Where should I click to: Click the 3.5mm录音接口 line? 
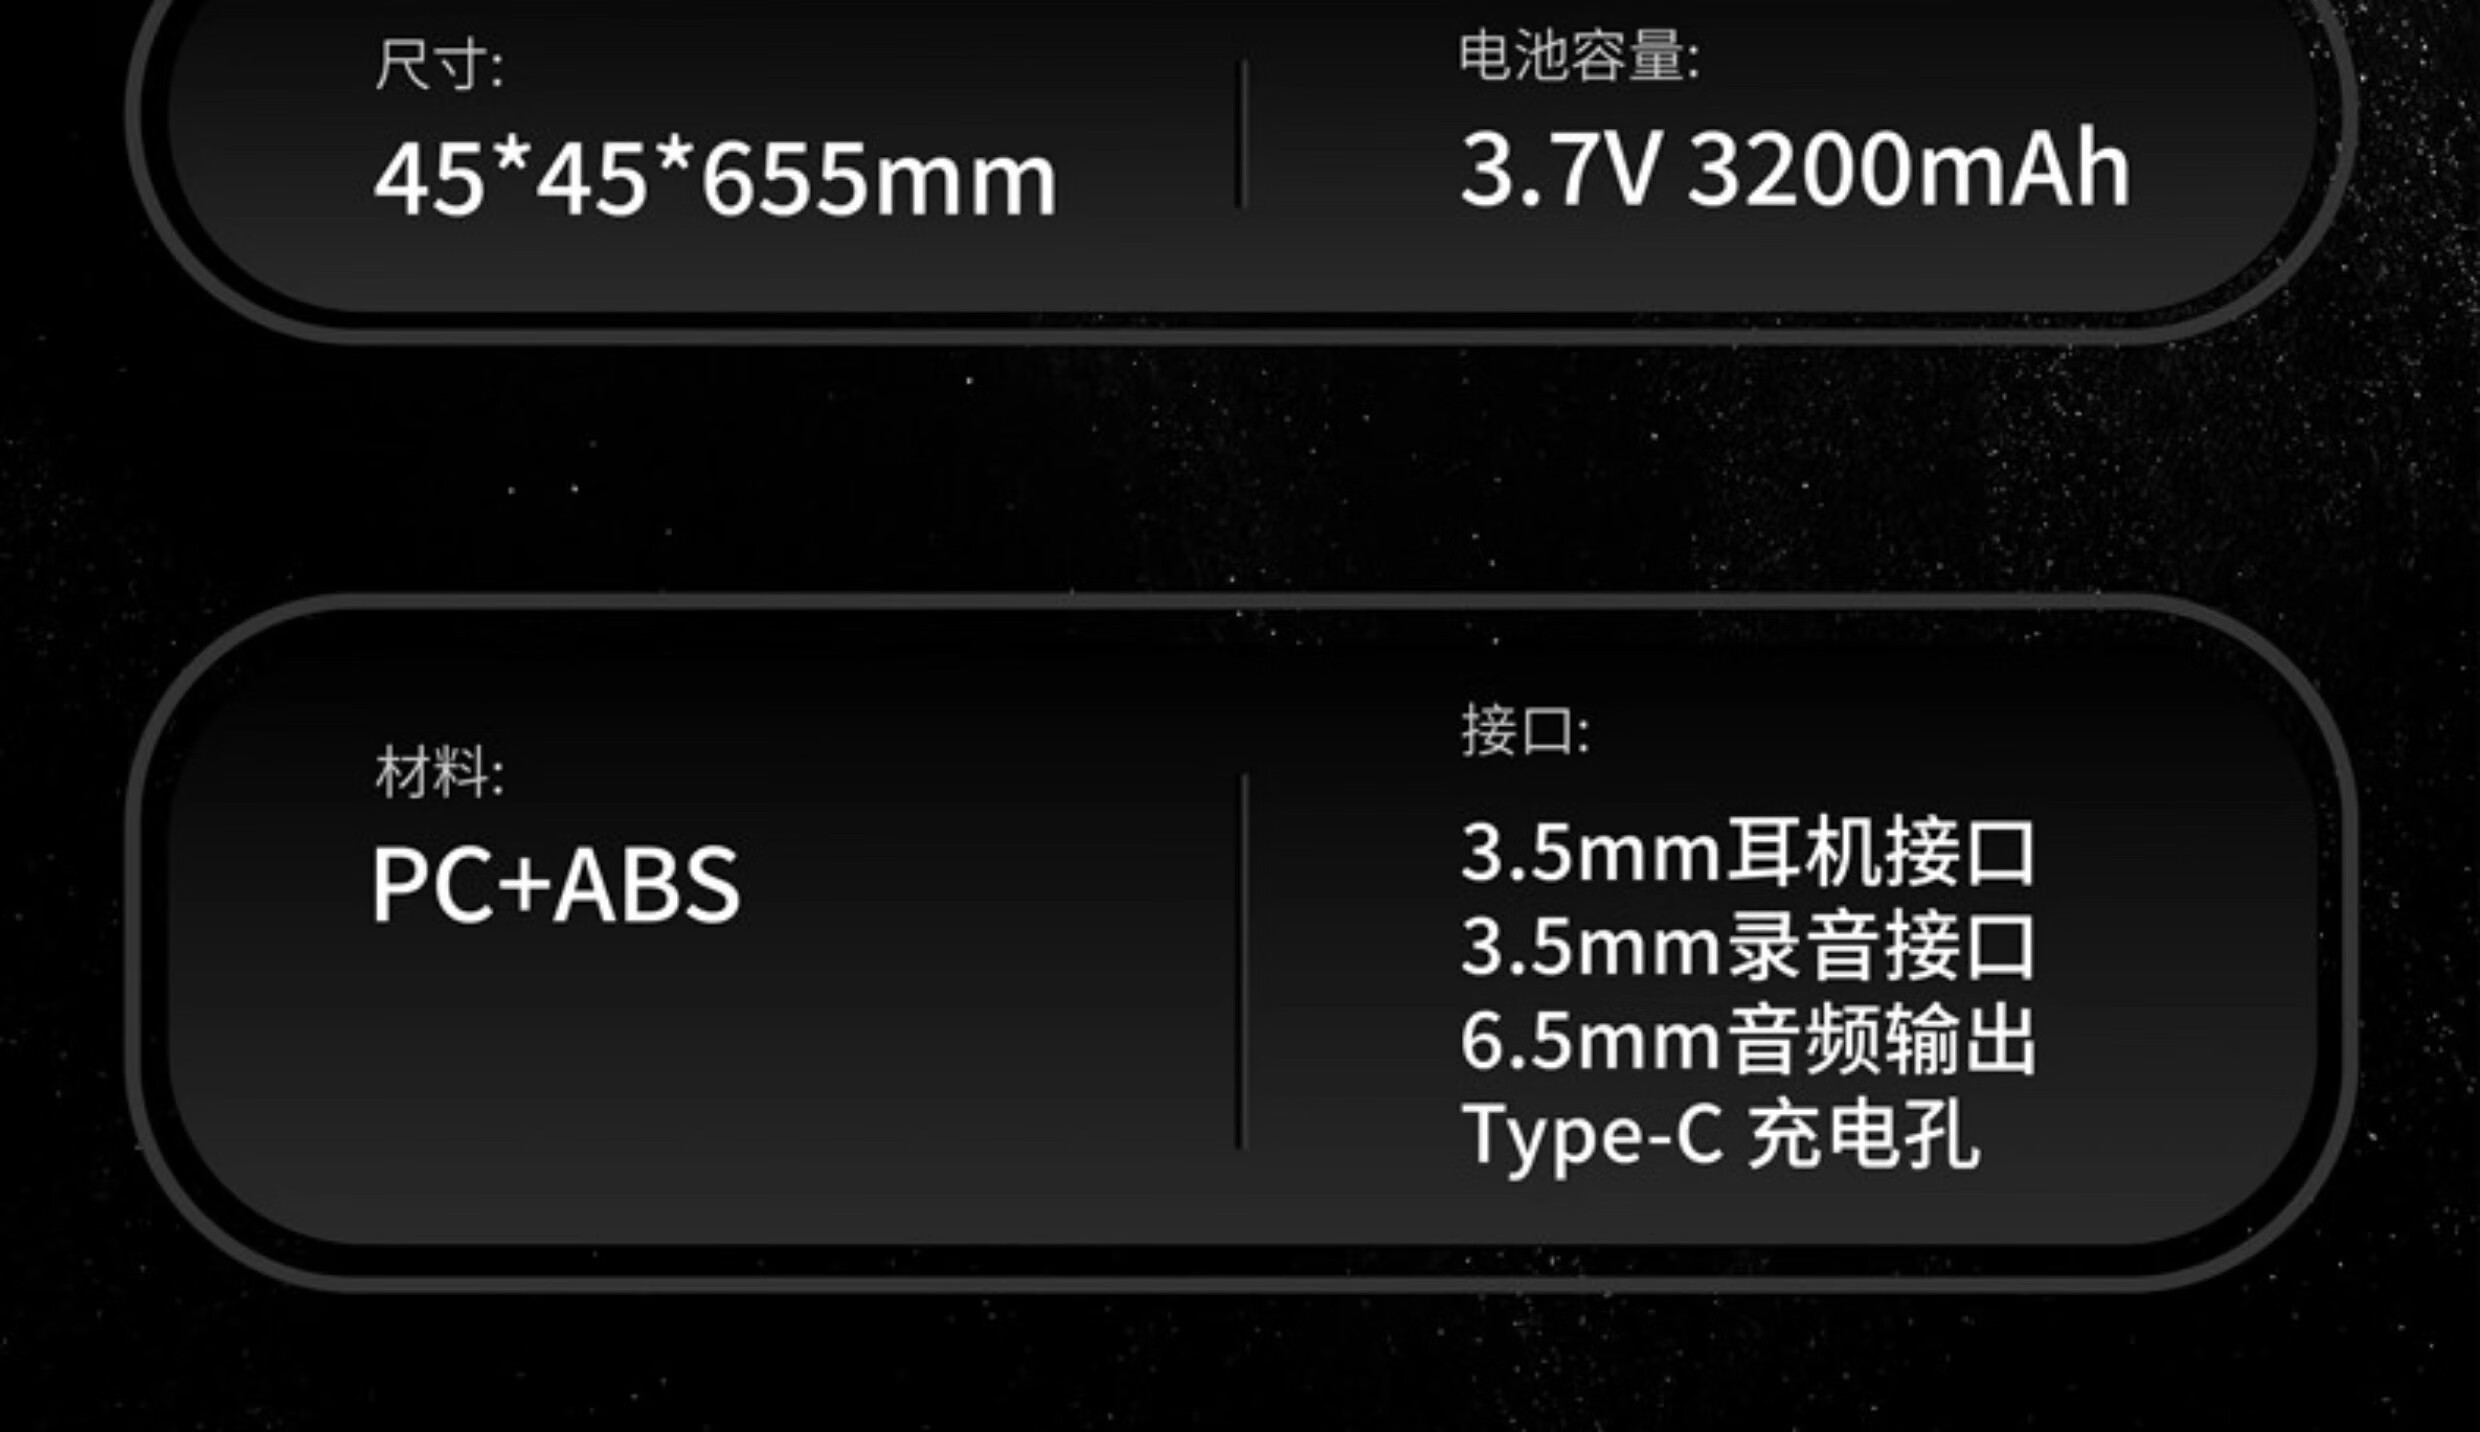tap(1747, 946)
